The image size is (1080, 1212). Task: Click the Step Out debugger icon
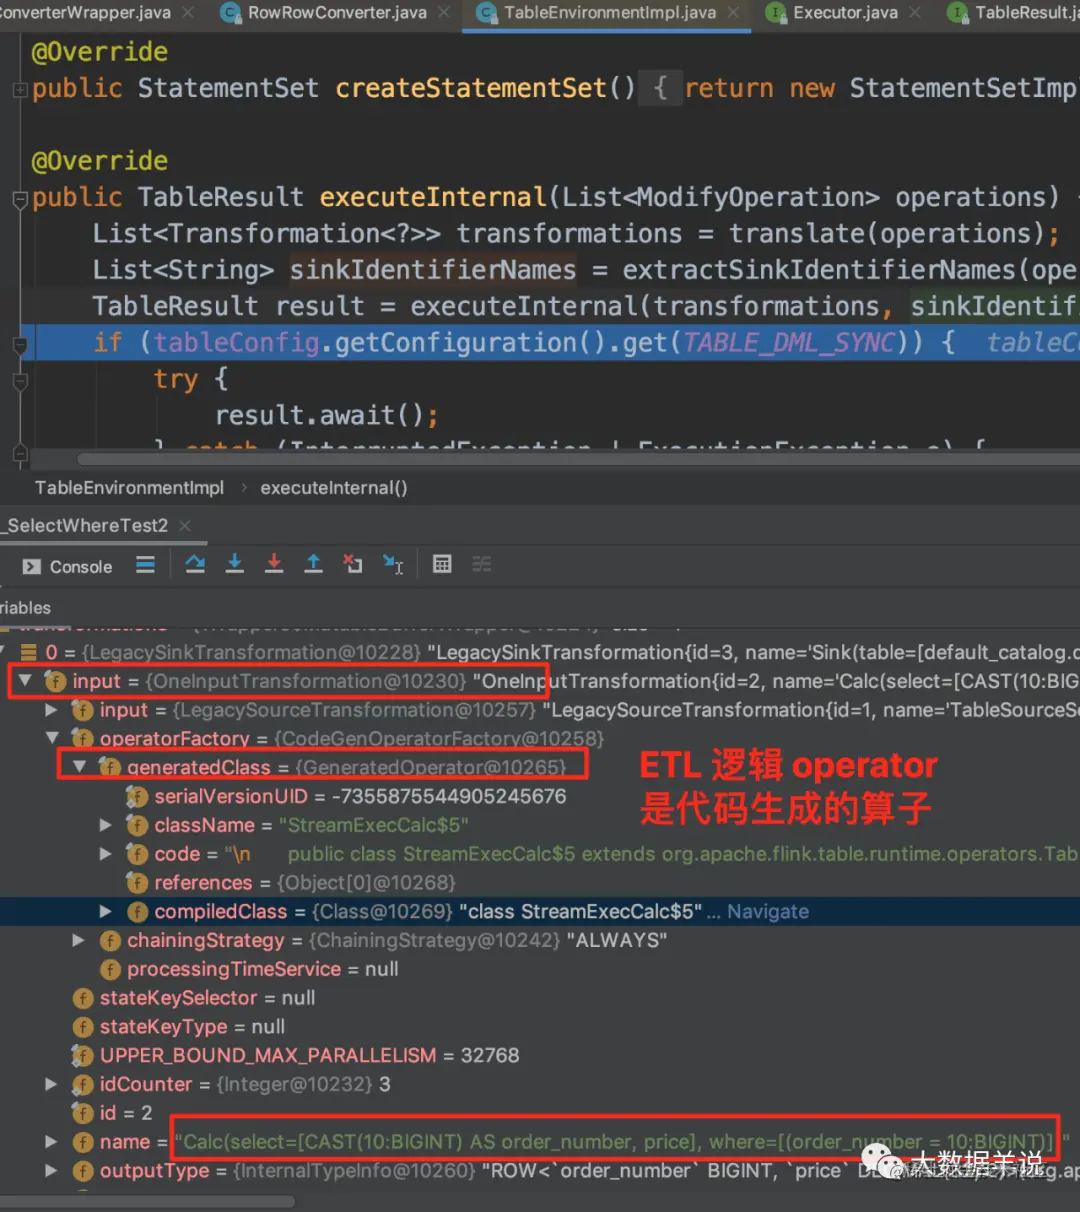(313, 565)
